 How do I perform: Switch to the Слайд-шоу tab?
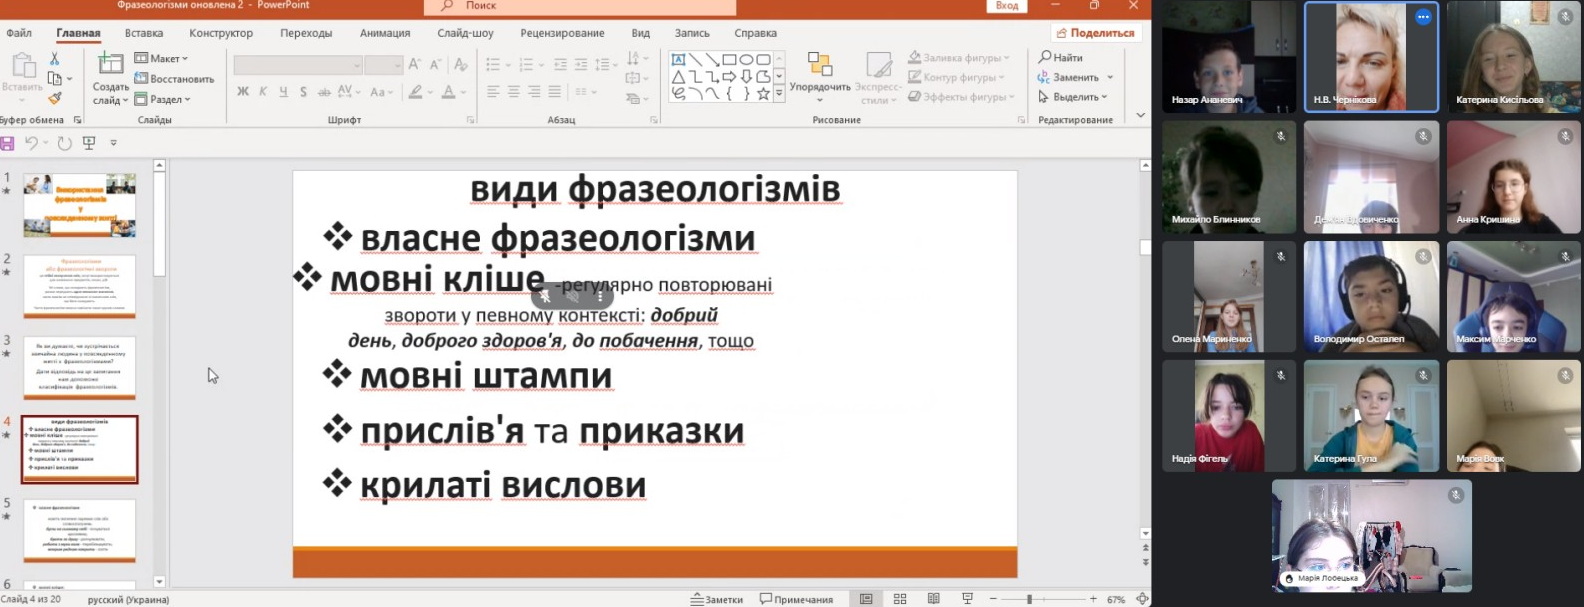465,33
